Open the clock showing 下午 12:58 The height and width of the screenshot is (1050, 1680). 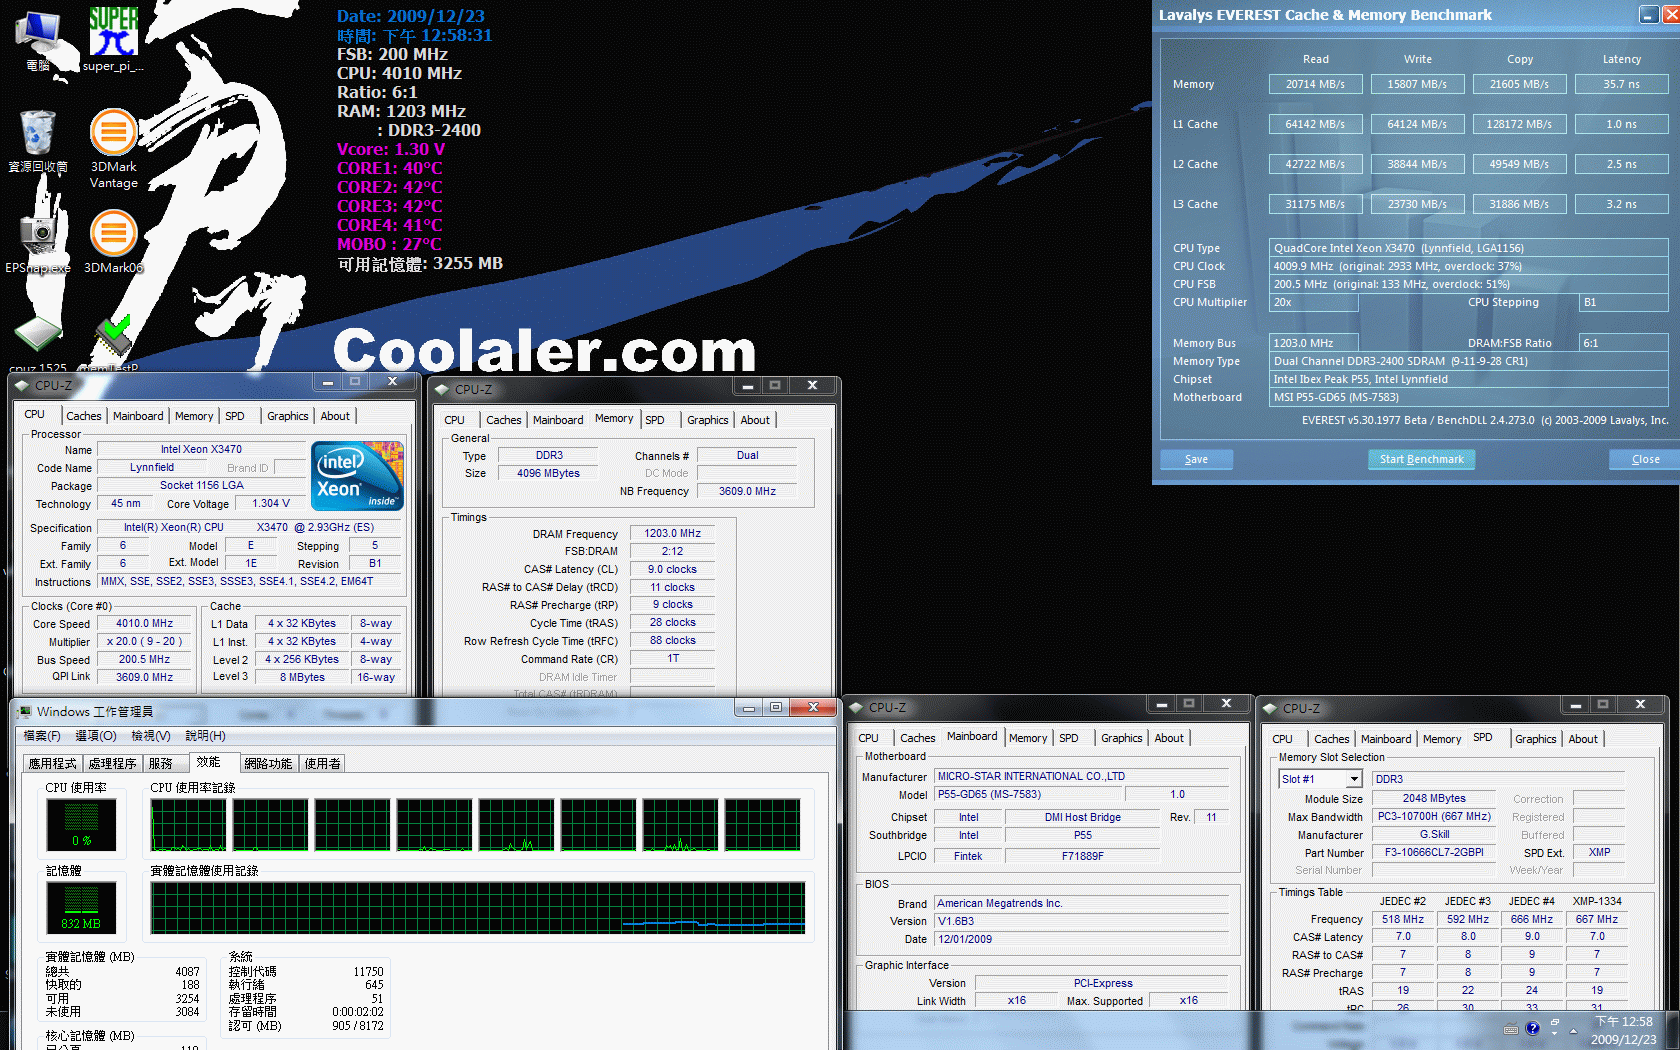[x=1624, y=1030]
